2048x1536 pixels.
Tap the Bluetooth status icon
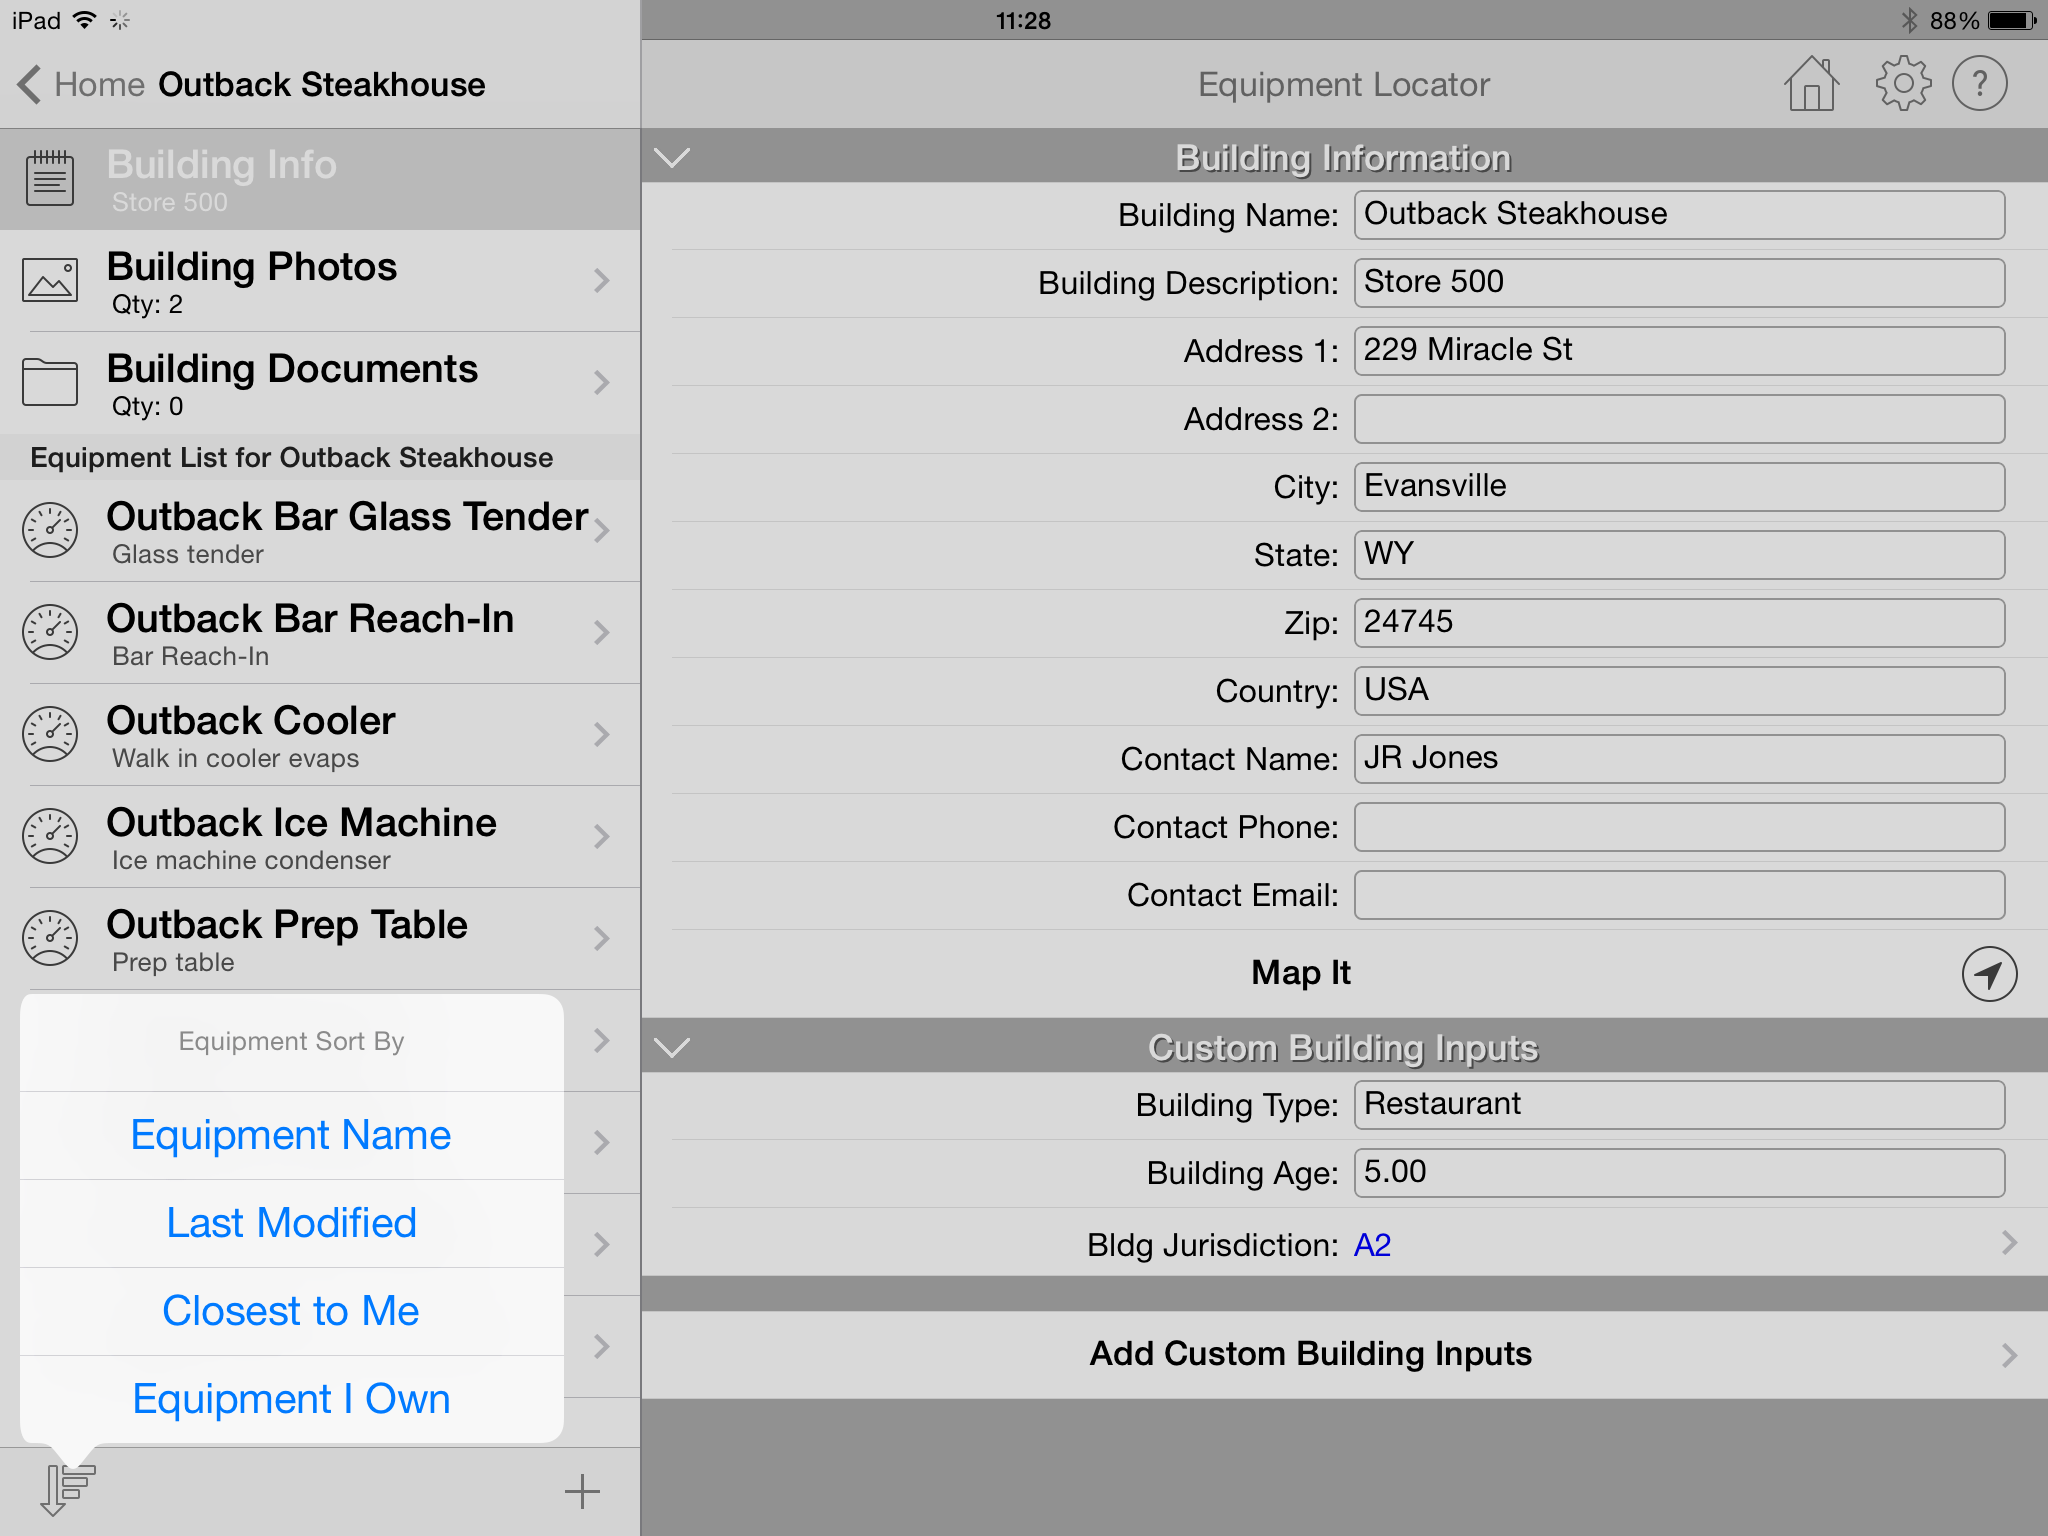(1908, 20)
